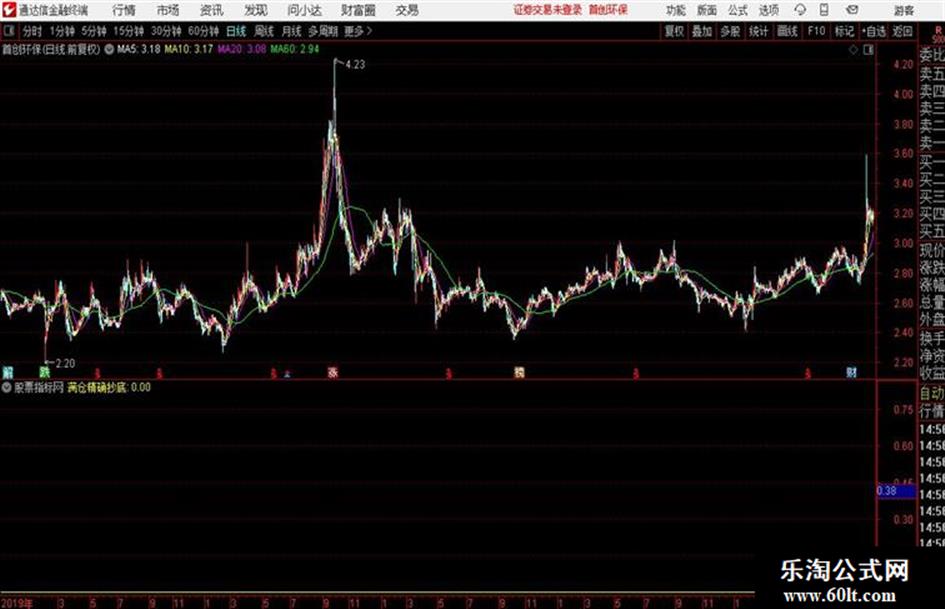Switch to the 分时 period tab
Image resolution: width=945 pixels, height=609 pixels.
(32, 31)
